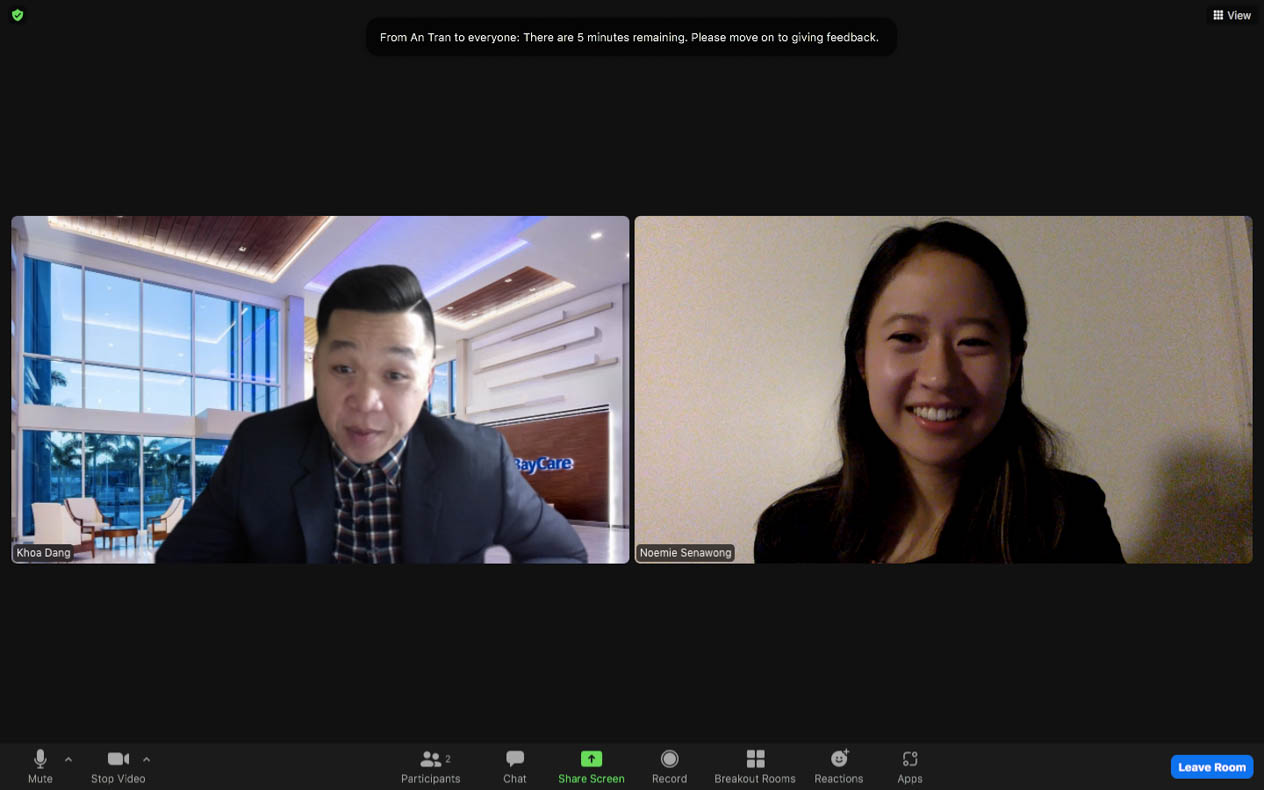Expand audio options arrow next to Mute

click(68, 760)
